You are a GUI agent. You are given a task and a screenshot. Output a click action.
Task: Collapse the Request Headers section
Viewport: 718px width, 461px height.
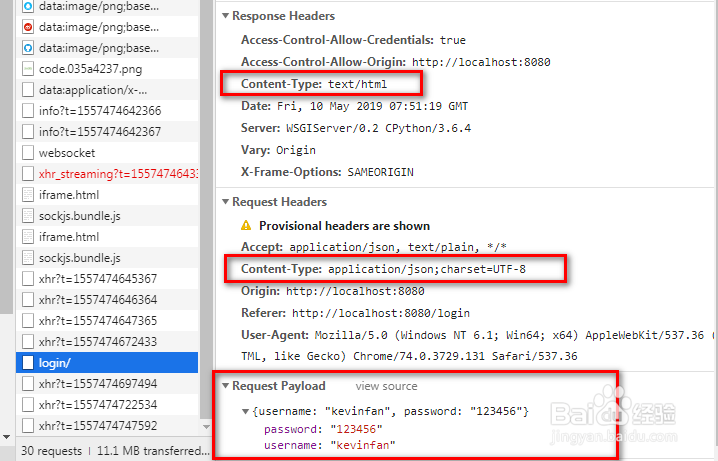point(225,202)
